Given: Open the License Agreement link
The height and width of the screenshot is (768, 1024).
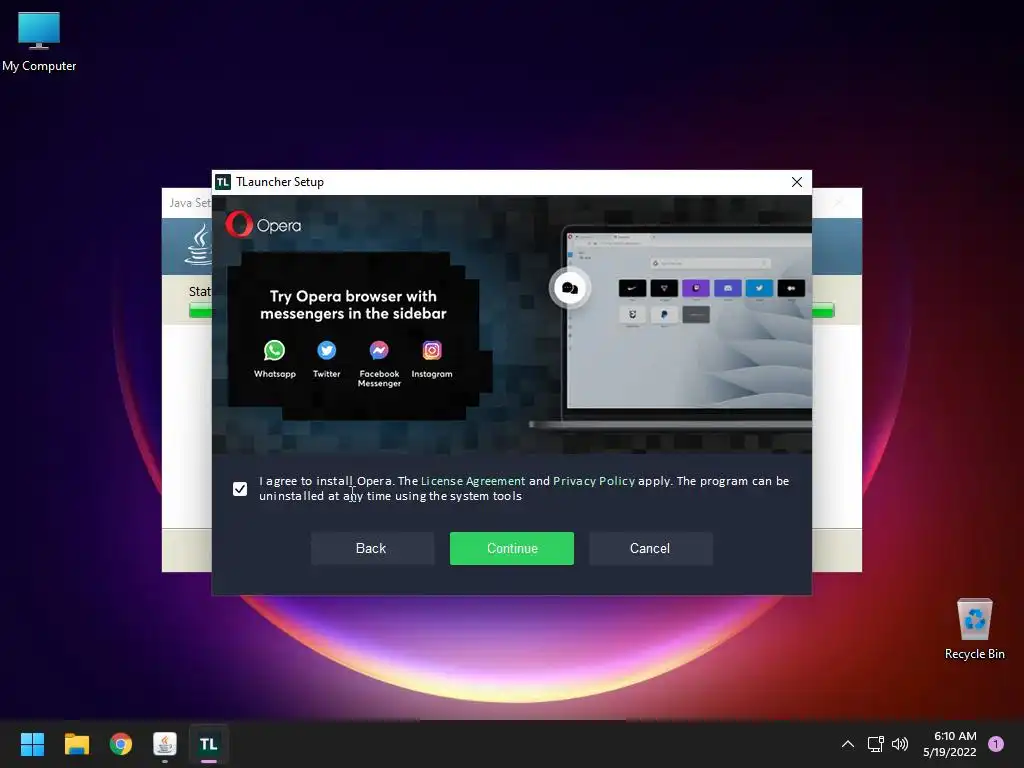Looking at the screenshot, I should [x=473, y=481].
